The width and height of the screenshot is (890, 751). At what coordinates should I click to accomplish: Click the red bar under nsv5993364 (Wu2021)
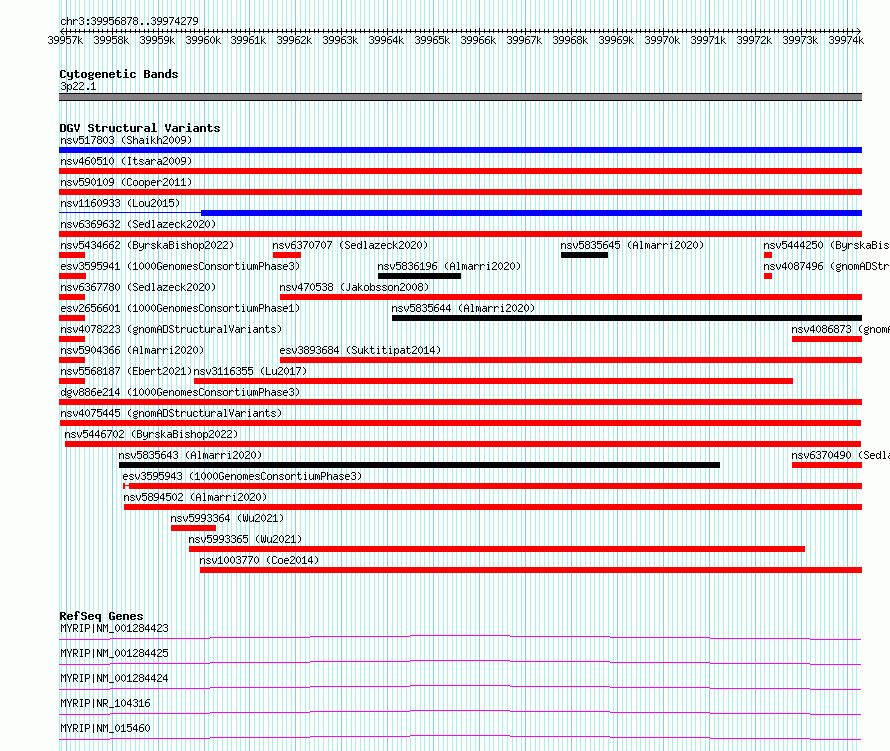194,528
